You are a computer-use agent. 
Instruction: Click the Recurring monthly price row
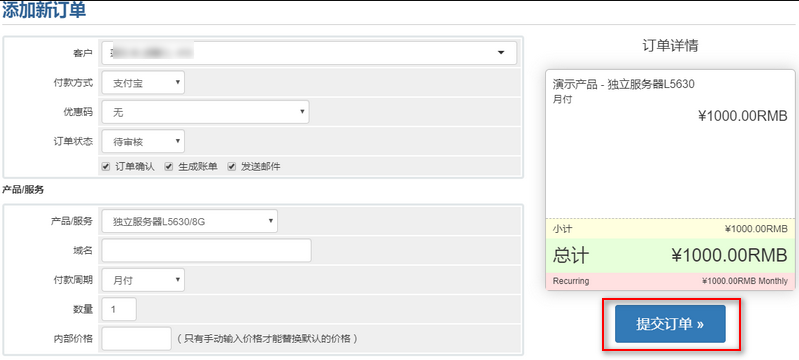click(x=670, y=281)
